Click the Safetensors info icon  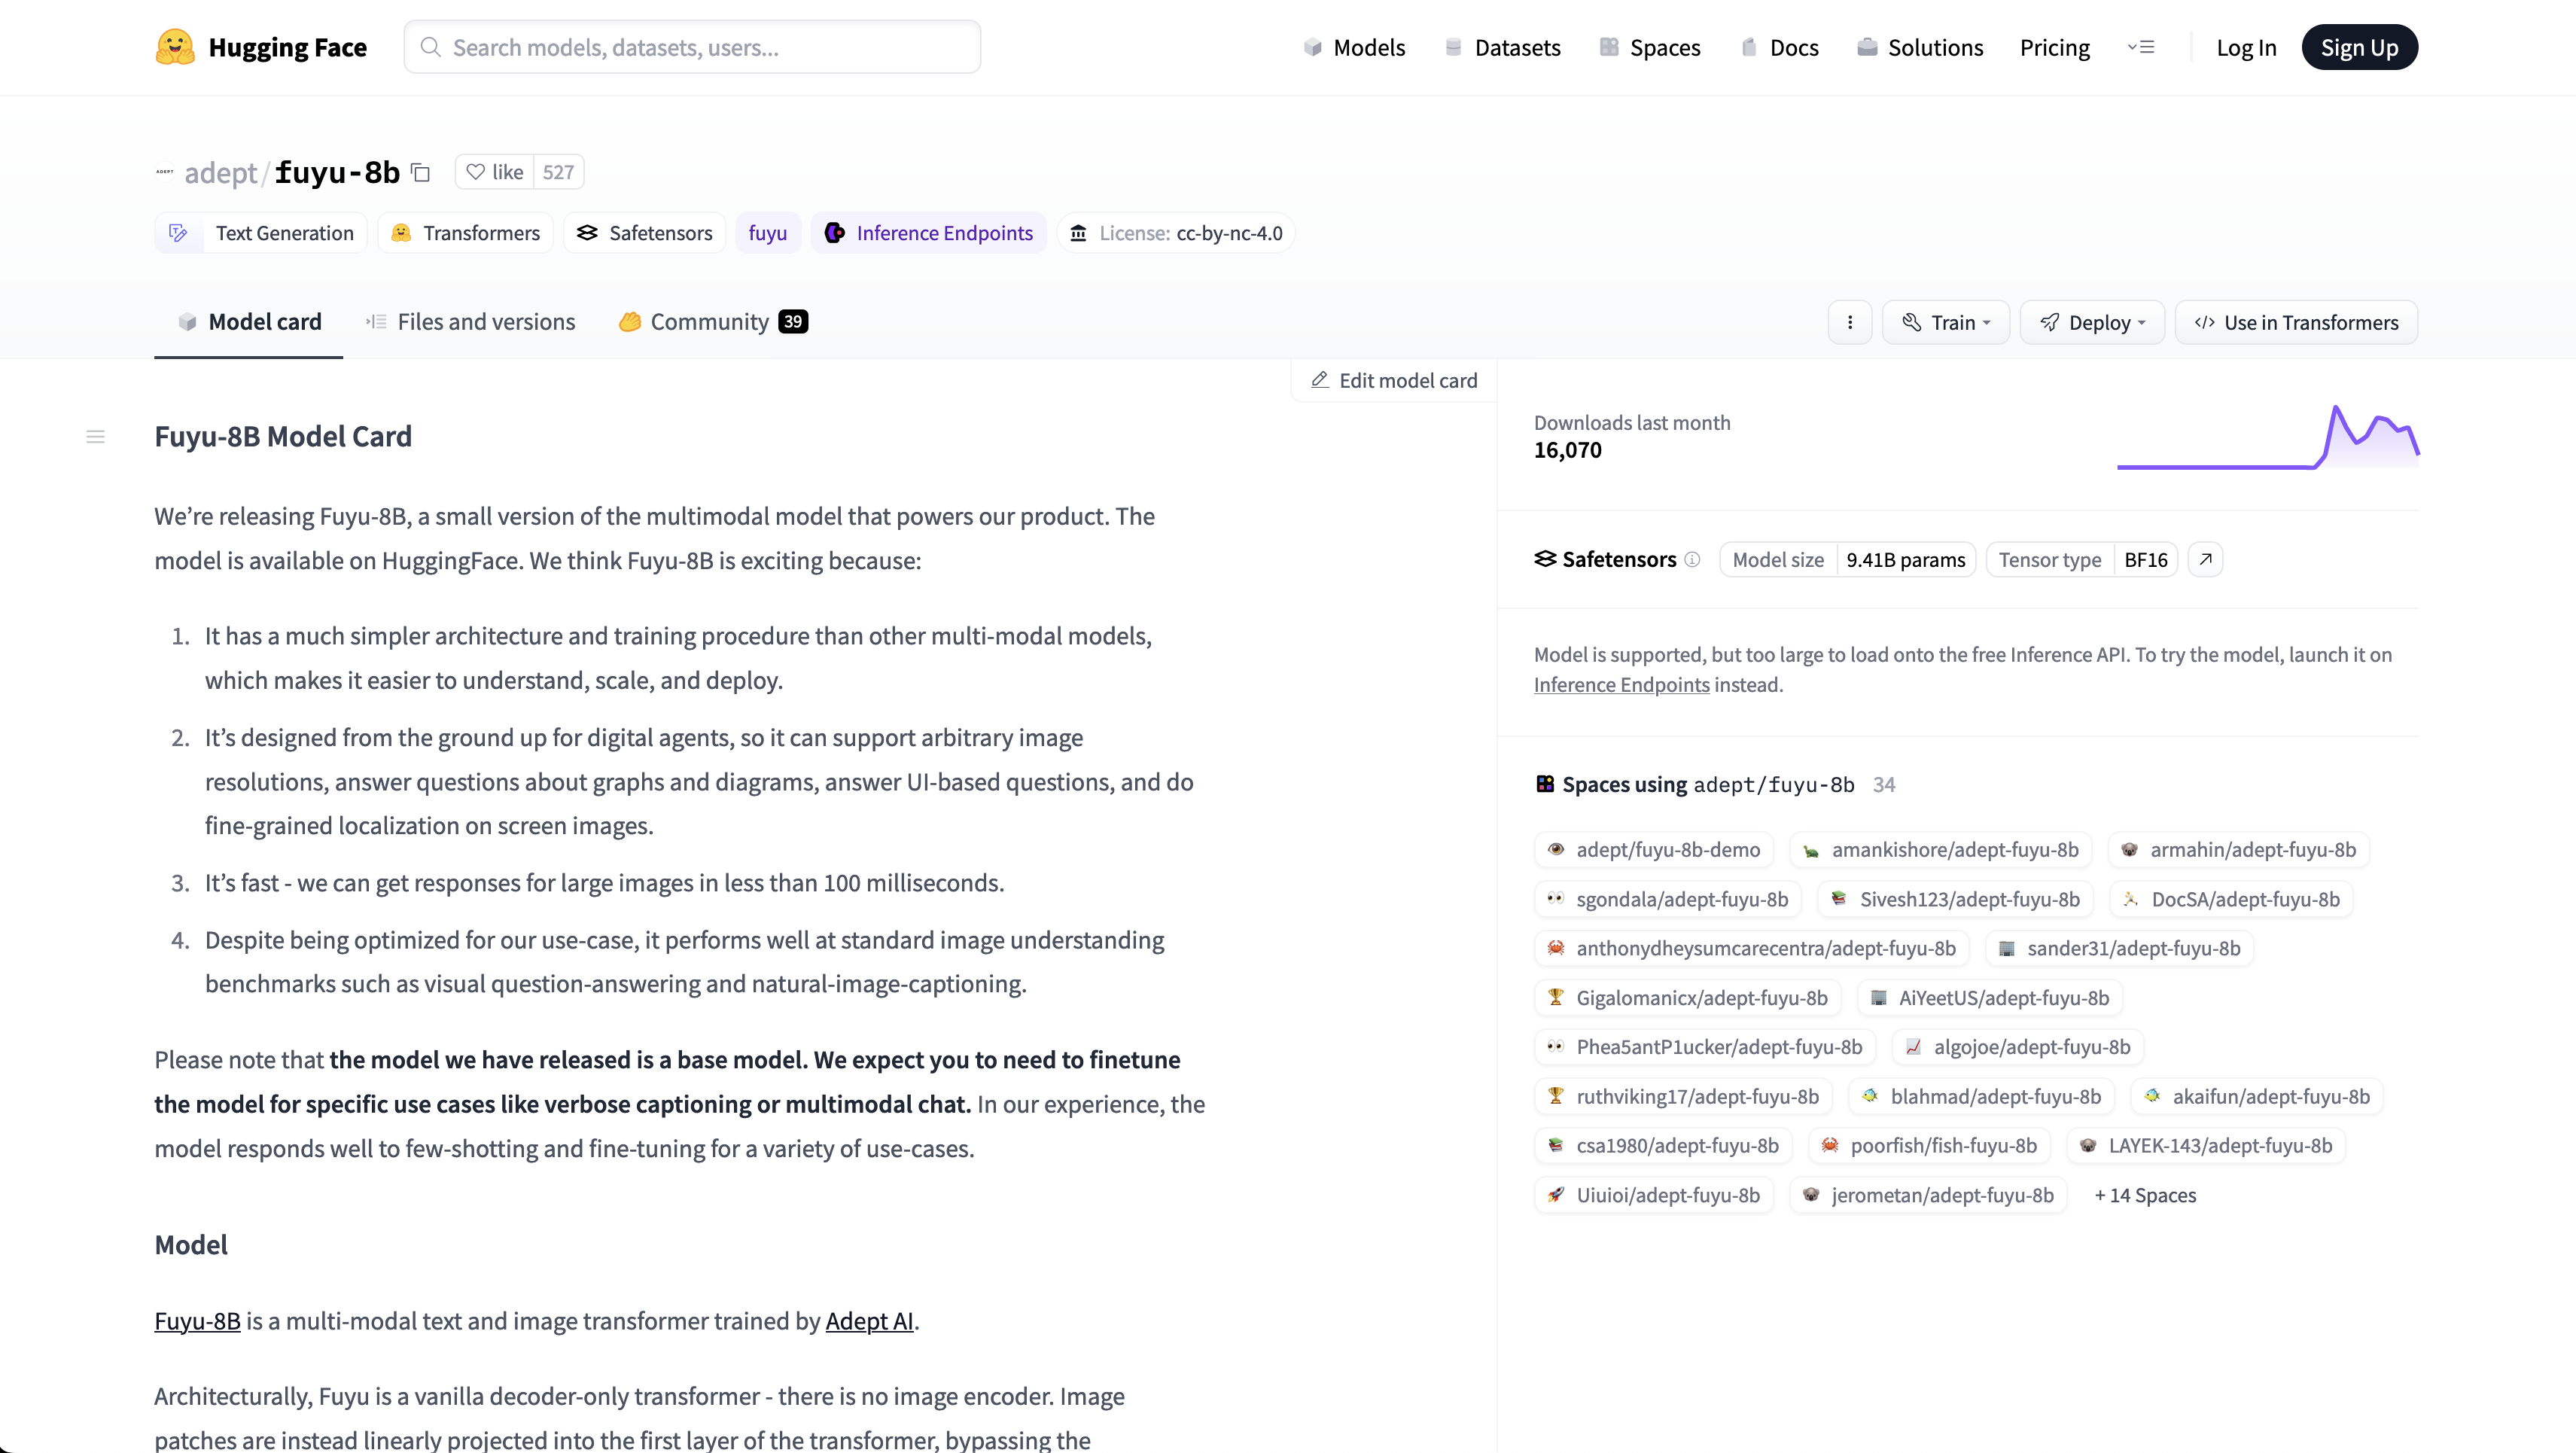tap(1693, 559)
